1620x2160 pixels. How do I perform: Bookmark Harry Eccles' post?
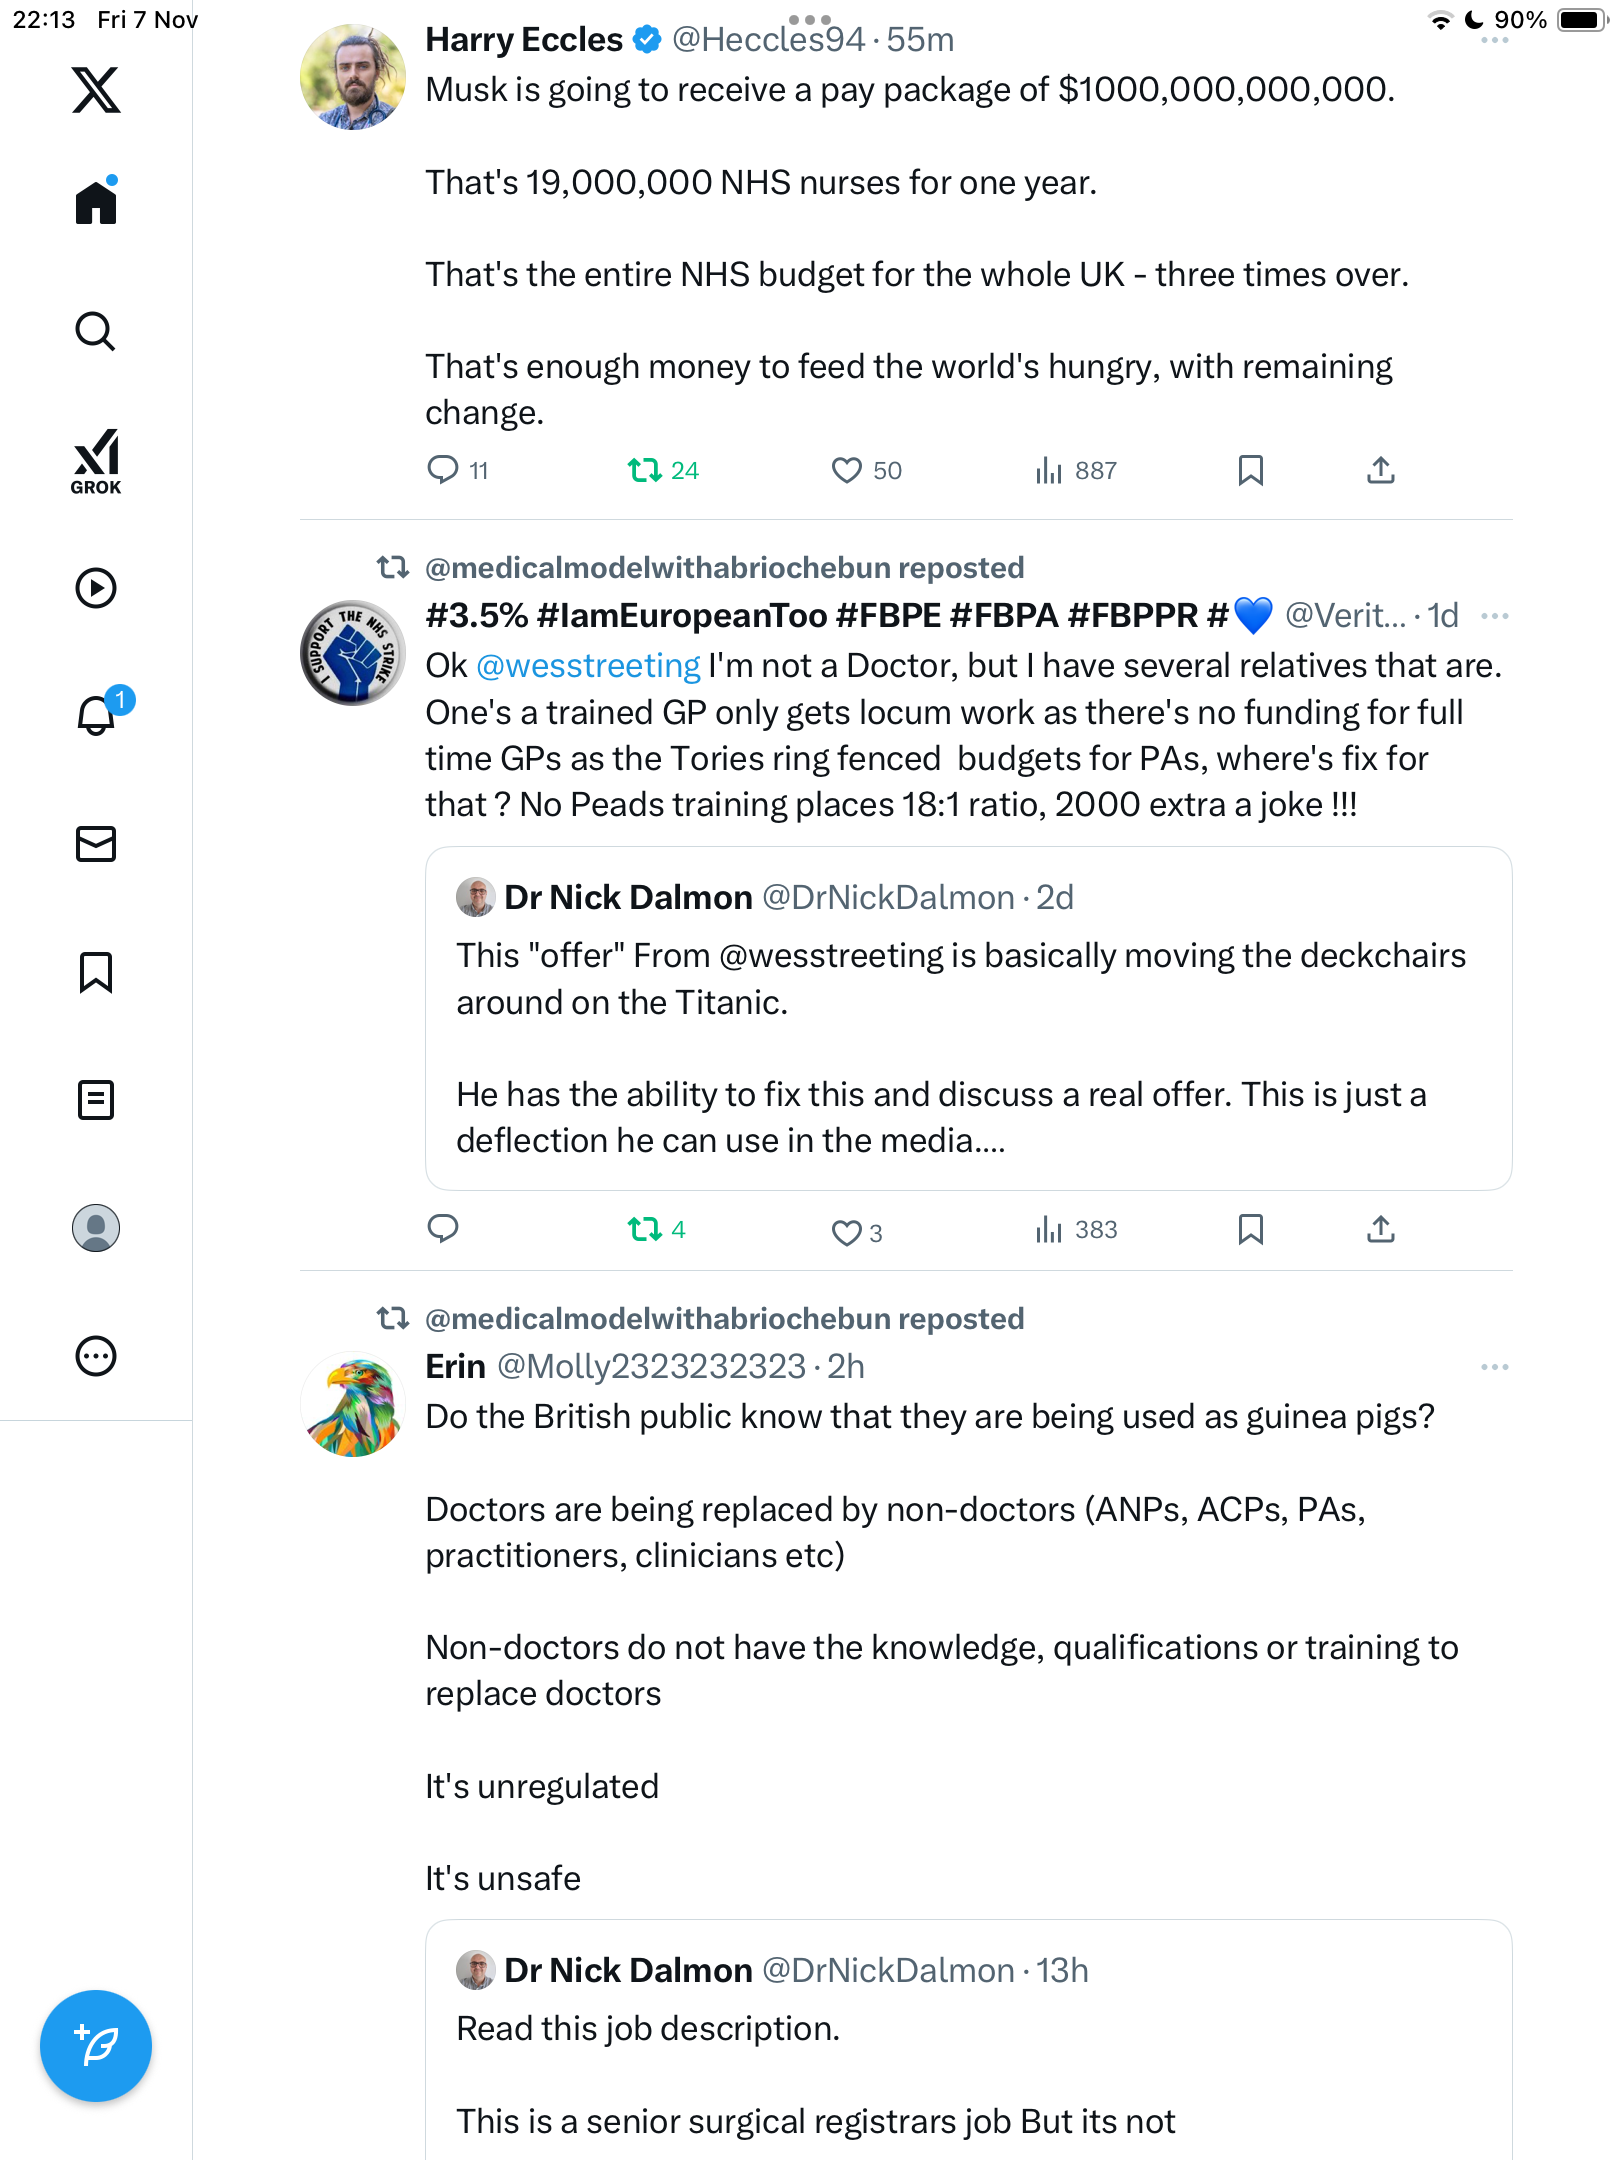click(x=1250, y=470)
